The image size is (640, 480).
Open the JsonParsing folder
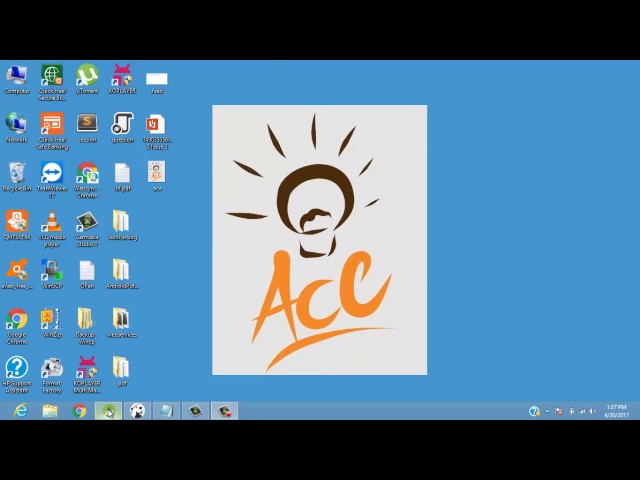[x=122, y=225]
